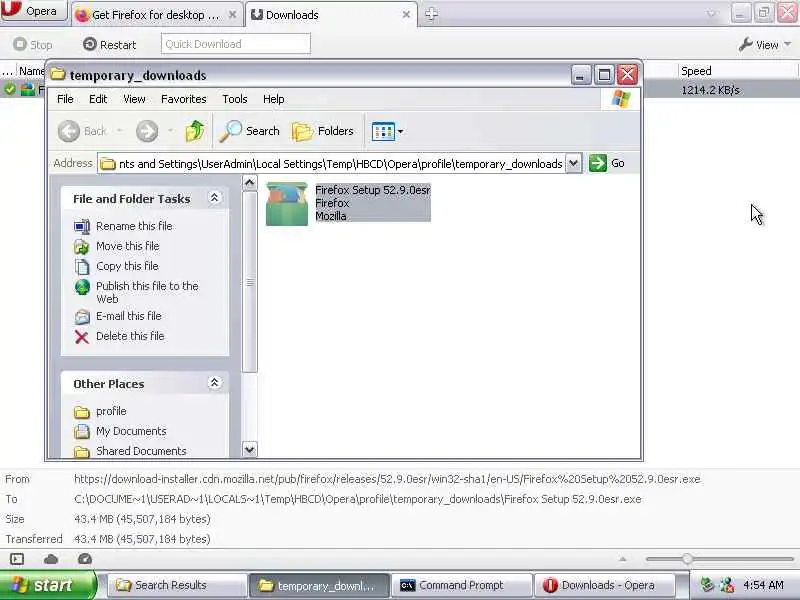Image resolution: width=800 pixels, height=600 pixels.
Task: Click the Opera Turbo speedometer icon
Action: coord(85,559)
